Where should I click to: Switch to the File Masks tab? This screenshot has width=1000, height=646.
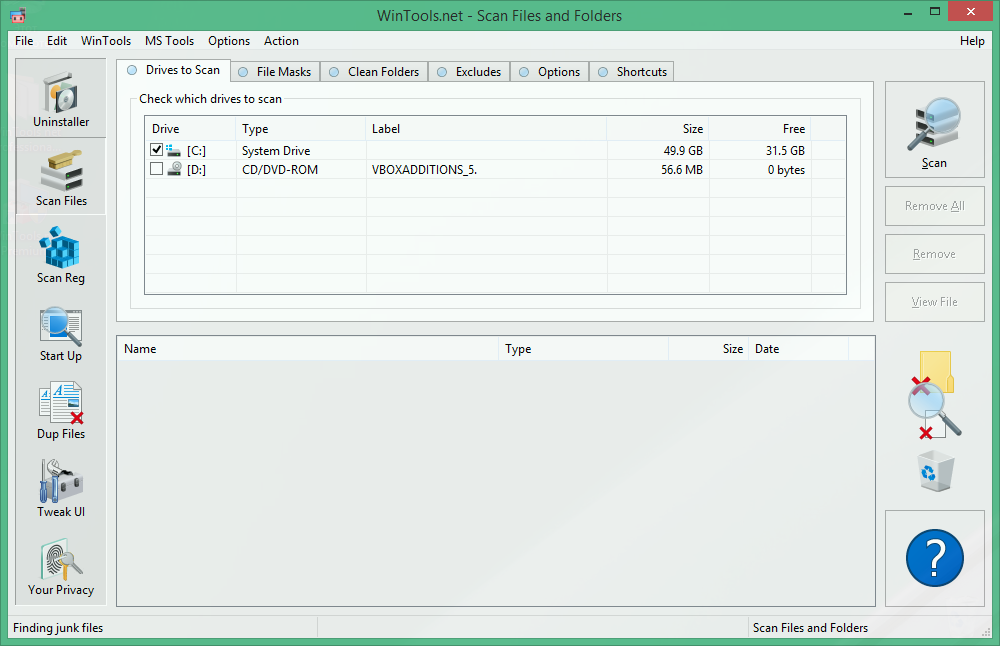click(275, 71)
